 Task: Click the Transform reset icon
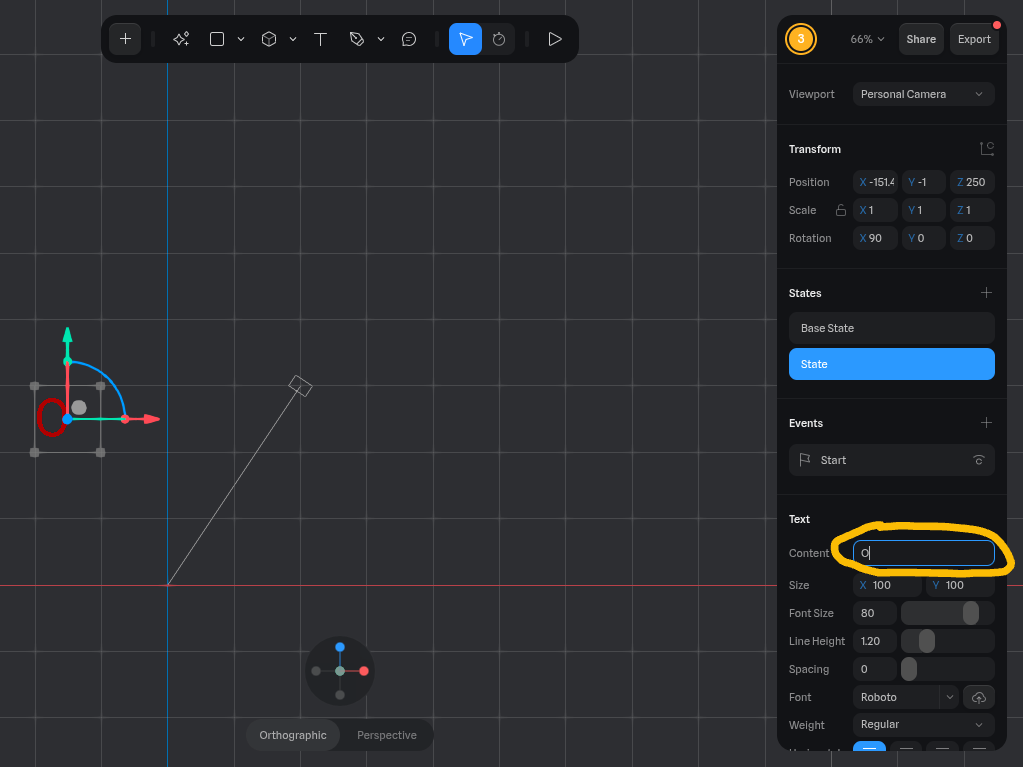tap(986, 149)
